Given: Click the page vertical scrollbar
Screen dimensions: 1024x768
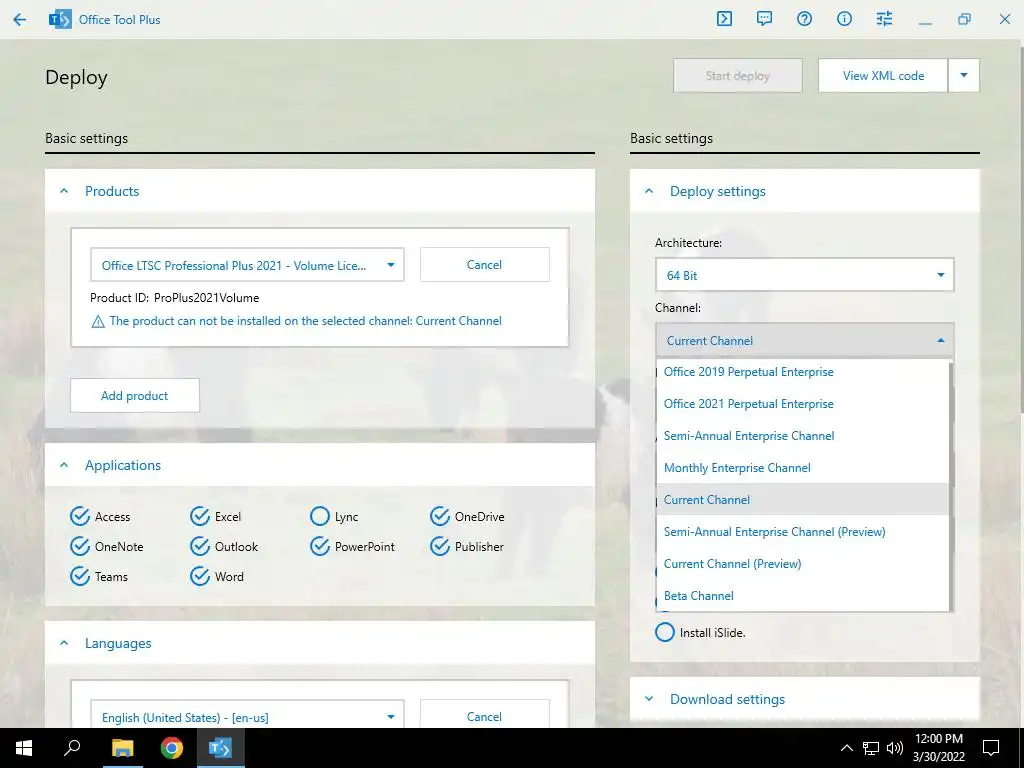Looking at the screenshot, I should pos(1021,229).
